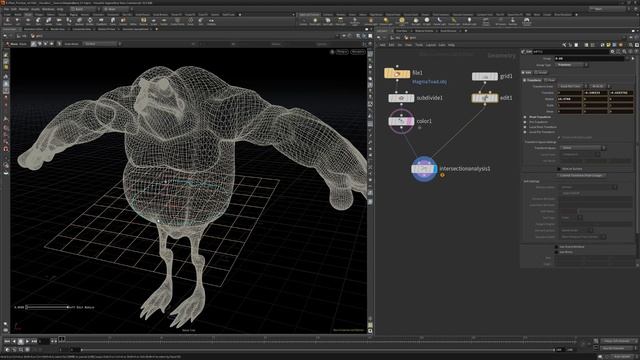Create an Area Light from the shelf
Screen dimensions: 640x360
coord(340,21)
